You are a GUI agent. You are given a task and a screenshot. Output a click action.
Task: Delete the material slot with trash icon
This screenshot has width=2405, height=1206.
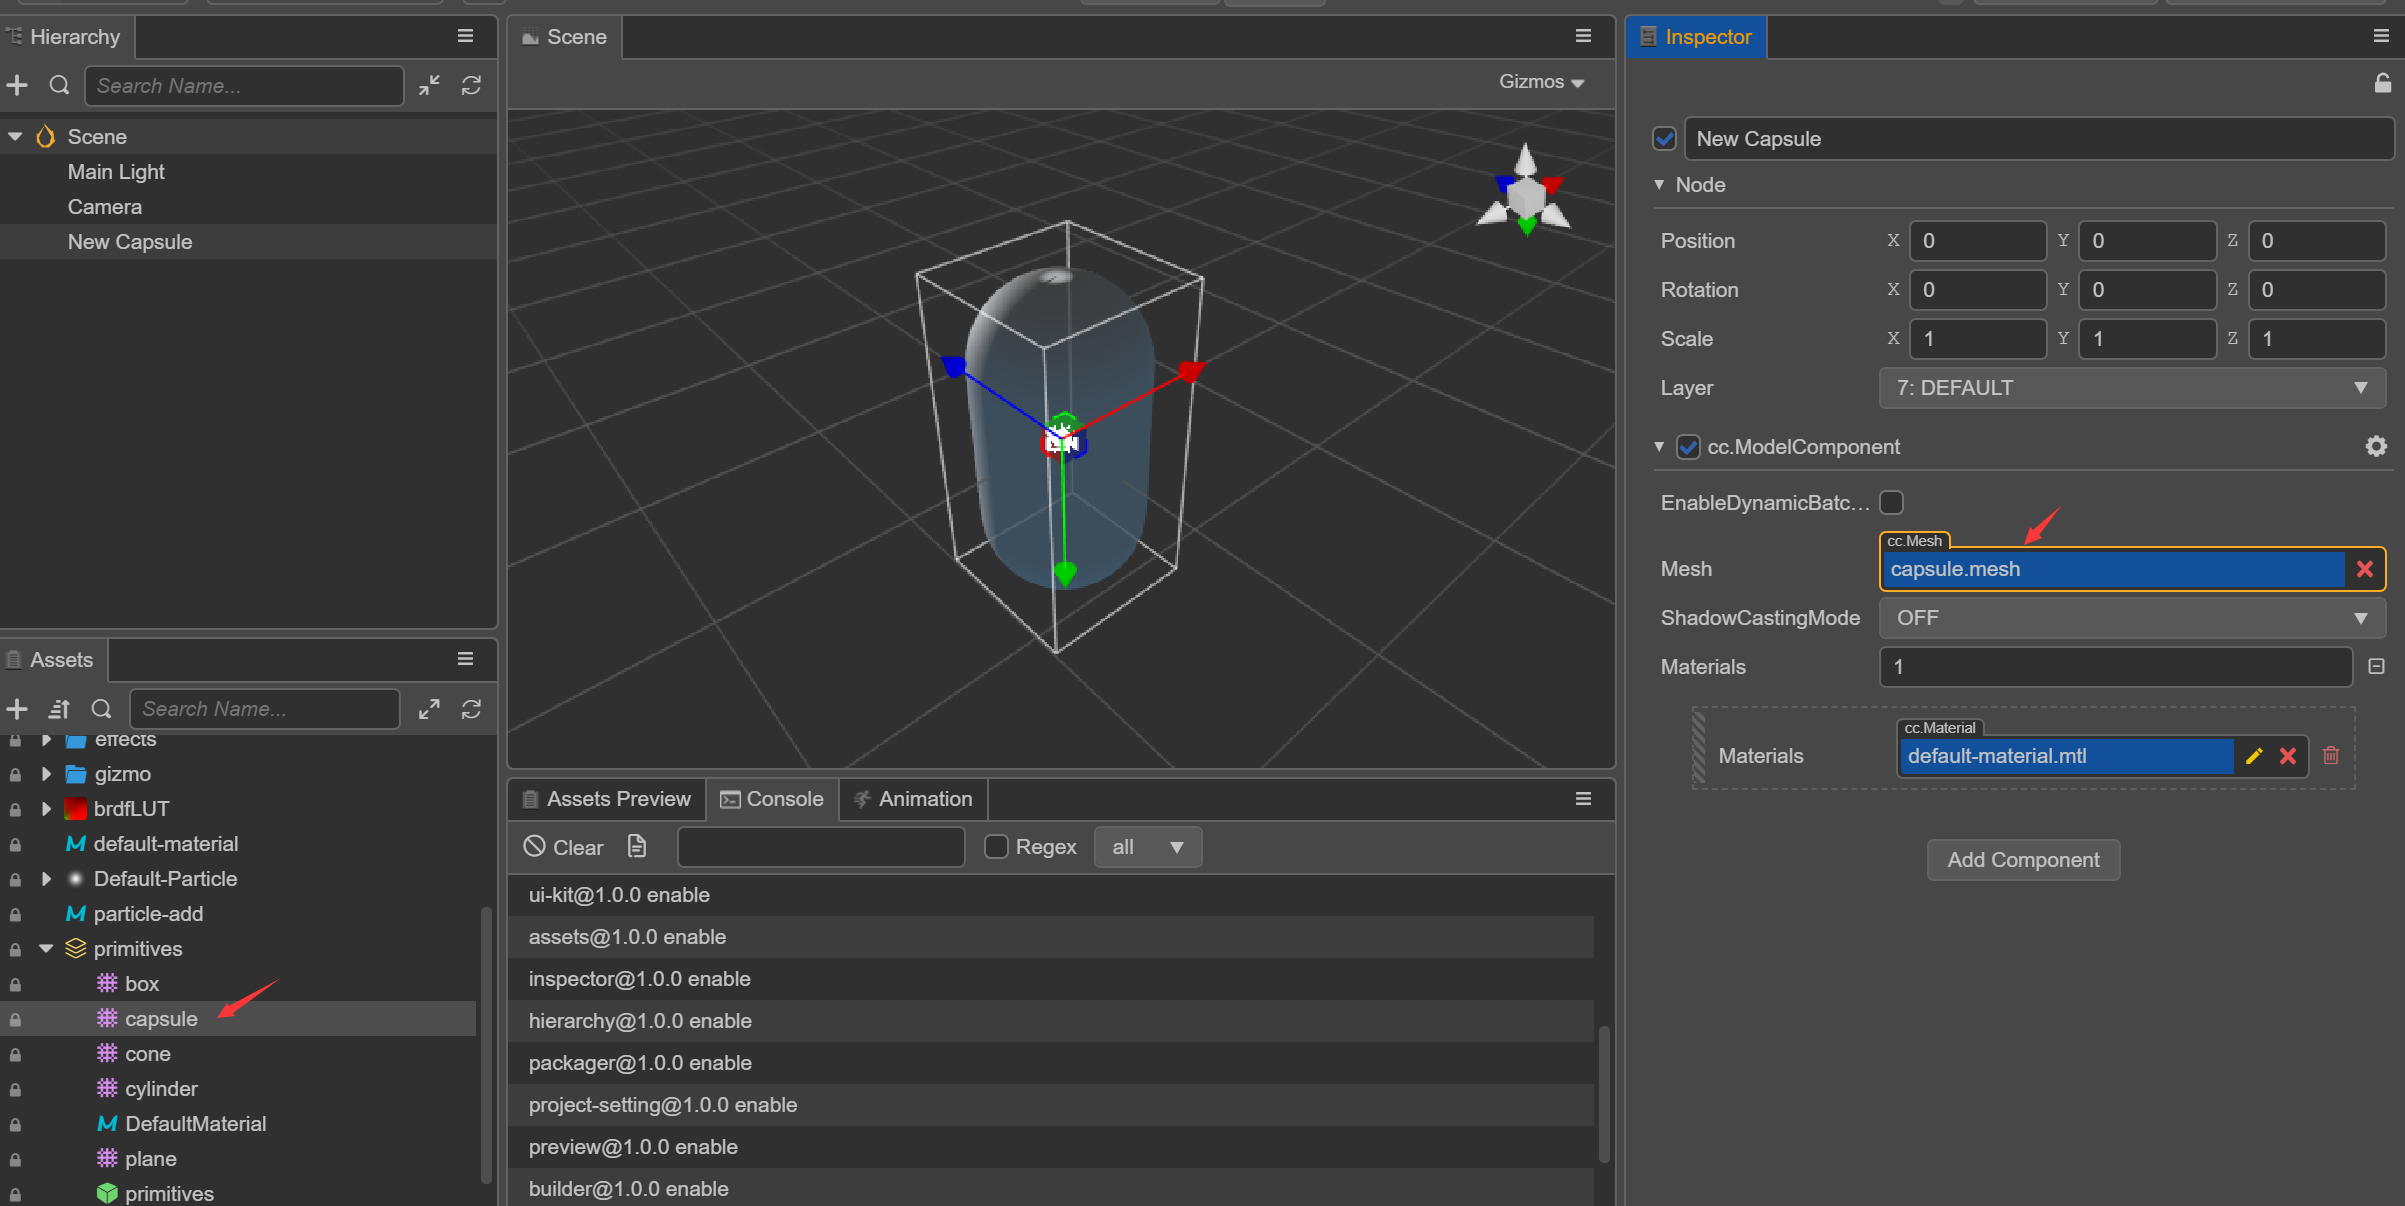(x=2331, y=756)
